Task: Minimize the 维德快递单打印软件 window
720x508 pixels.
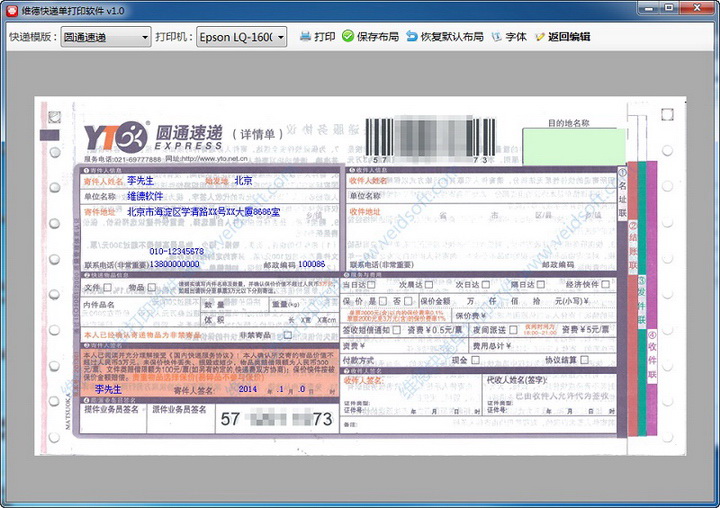Action: (x=649, y=8)
